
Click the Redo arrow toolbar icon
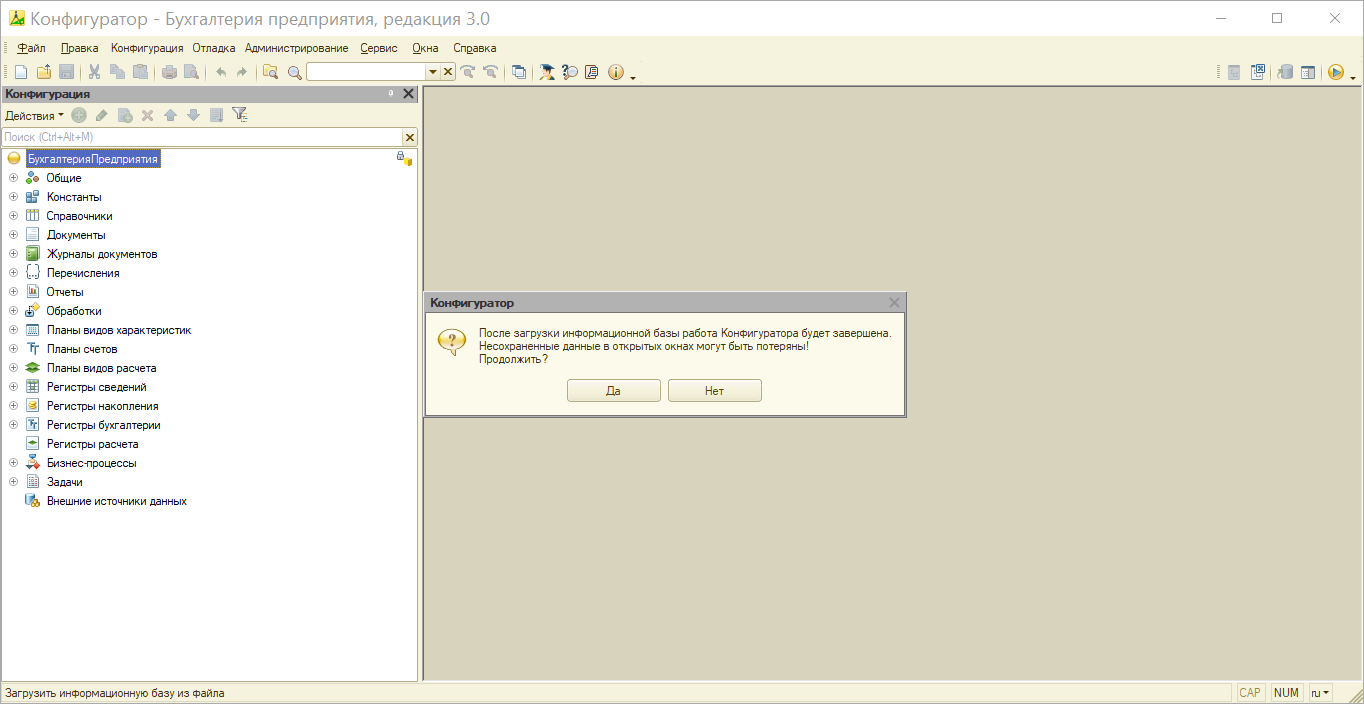pos(242,72)
